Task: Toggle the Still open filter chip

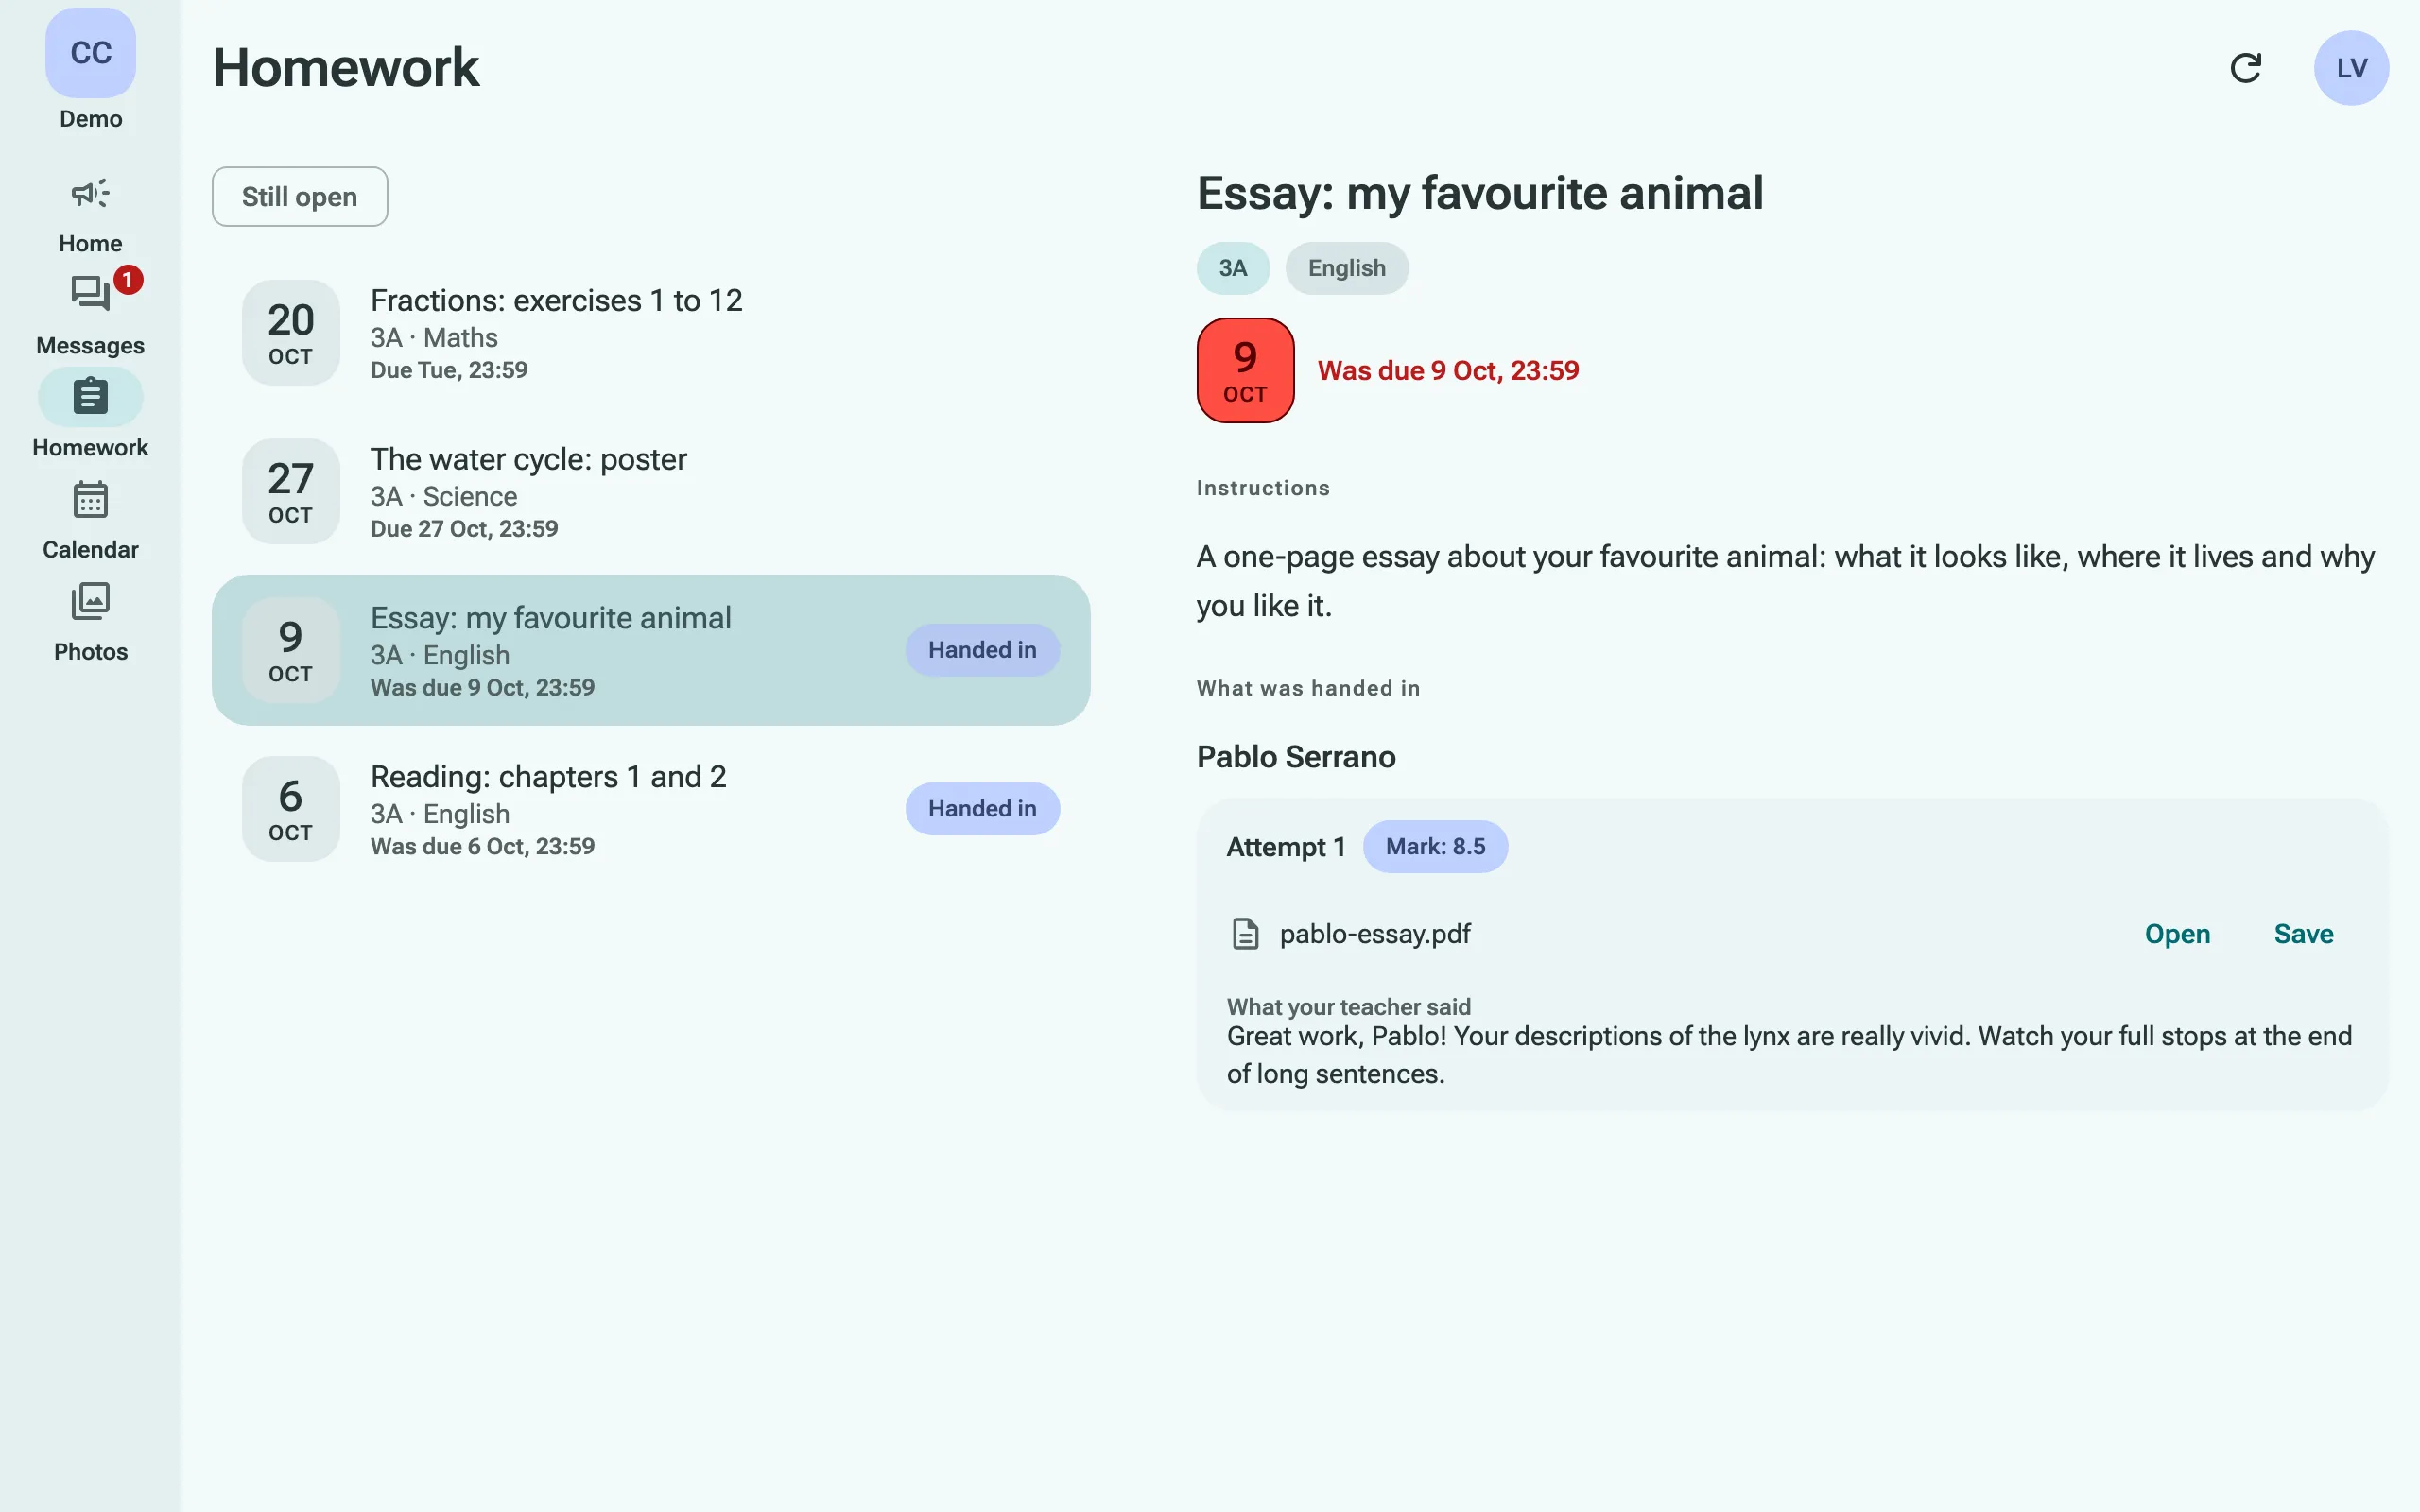Action: 299,196
